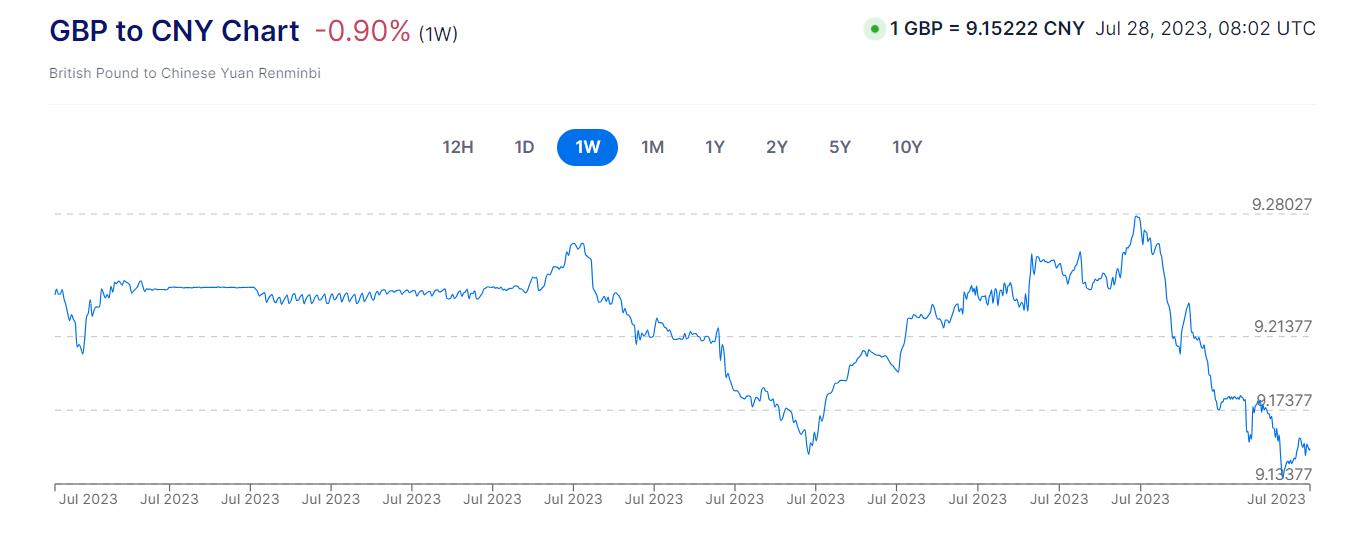The width and height of the screenshot is (1352, 546).
Task: Click the green live rate indicator dot
Action: (x=875, y=29)
